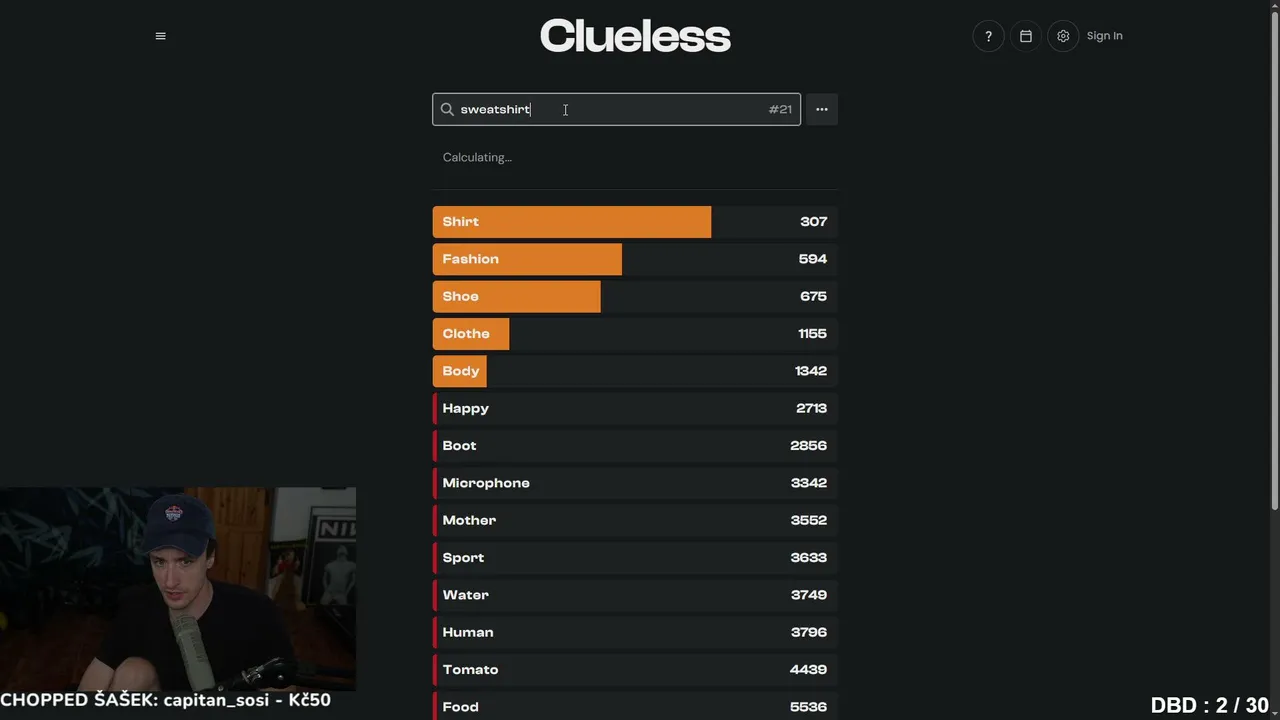Focus the guess input containing sweatshirt

point(616,109)
